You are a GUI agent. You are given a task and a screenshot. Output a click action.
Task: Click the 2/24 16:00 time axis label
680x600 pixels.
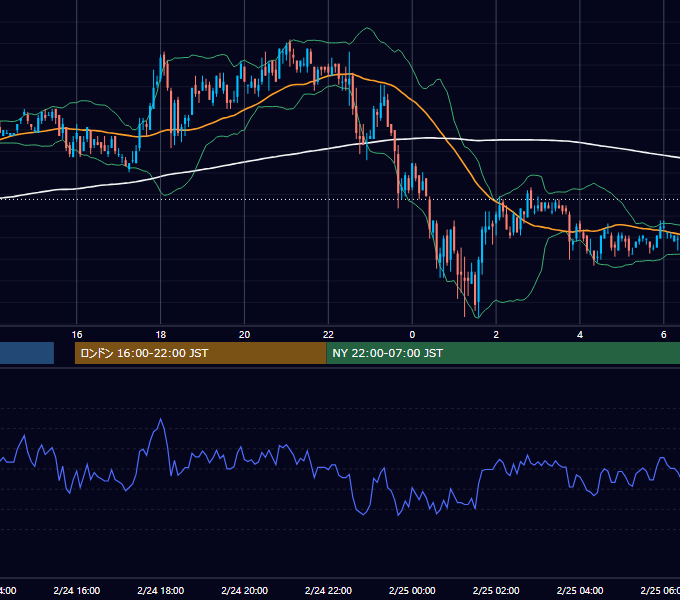77,590
